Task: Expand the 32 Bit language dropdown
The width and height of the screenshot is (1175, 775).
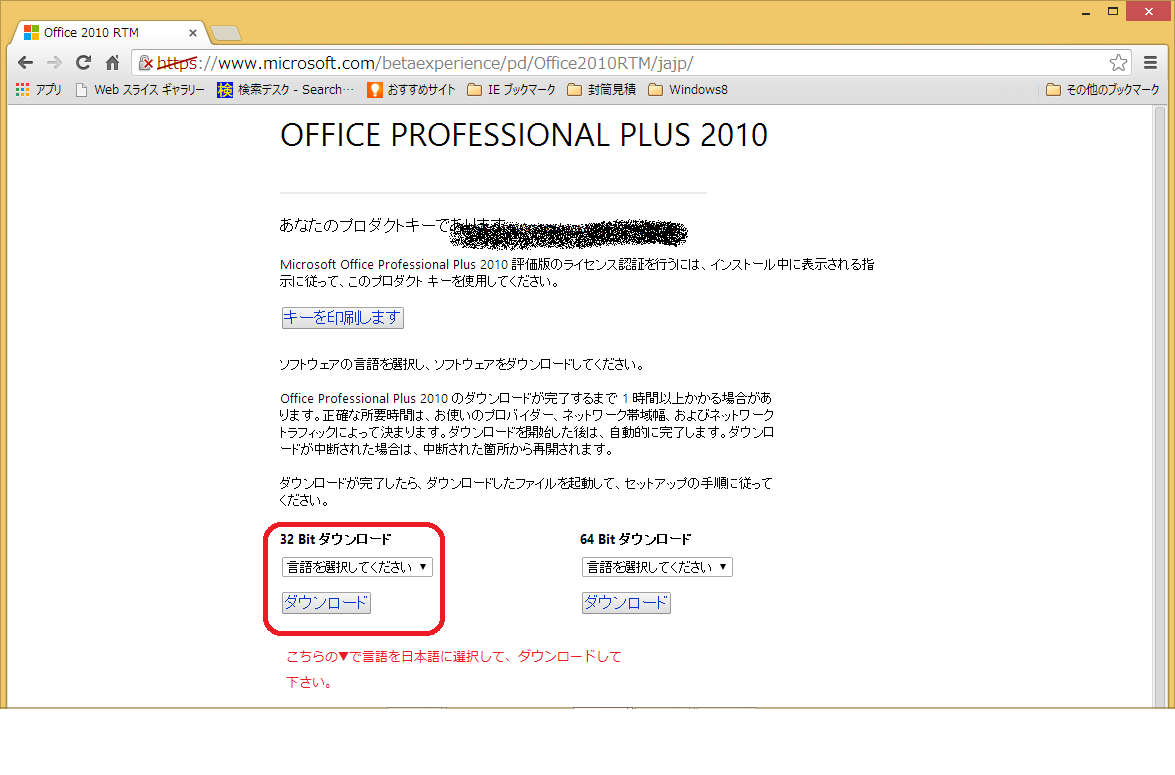Action: point(356,567)
